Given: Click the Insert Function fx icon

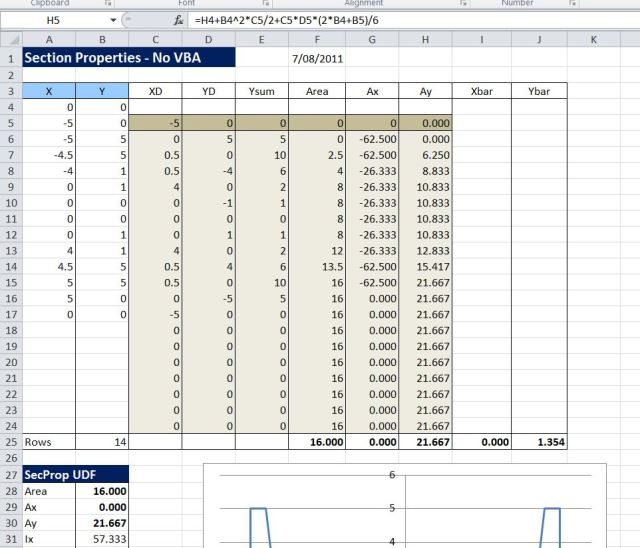Looking at the screenshot, I should [x=178, y=20].
